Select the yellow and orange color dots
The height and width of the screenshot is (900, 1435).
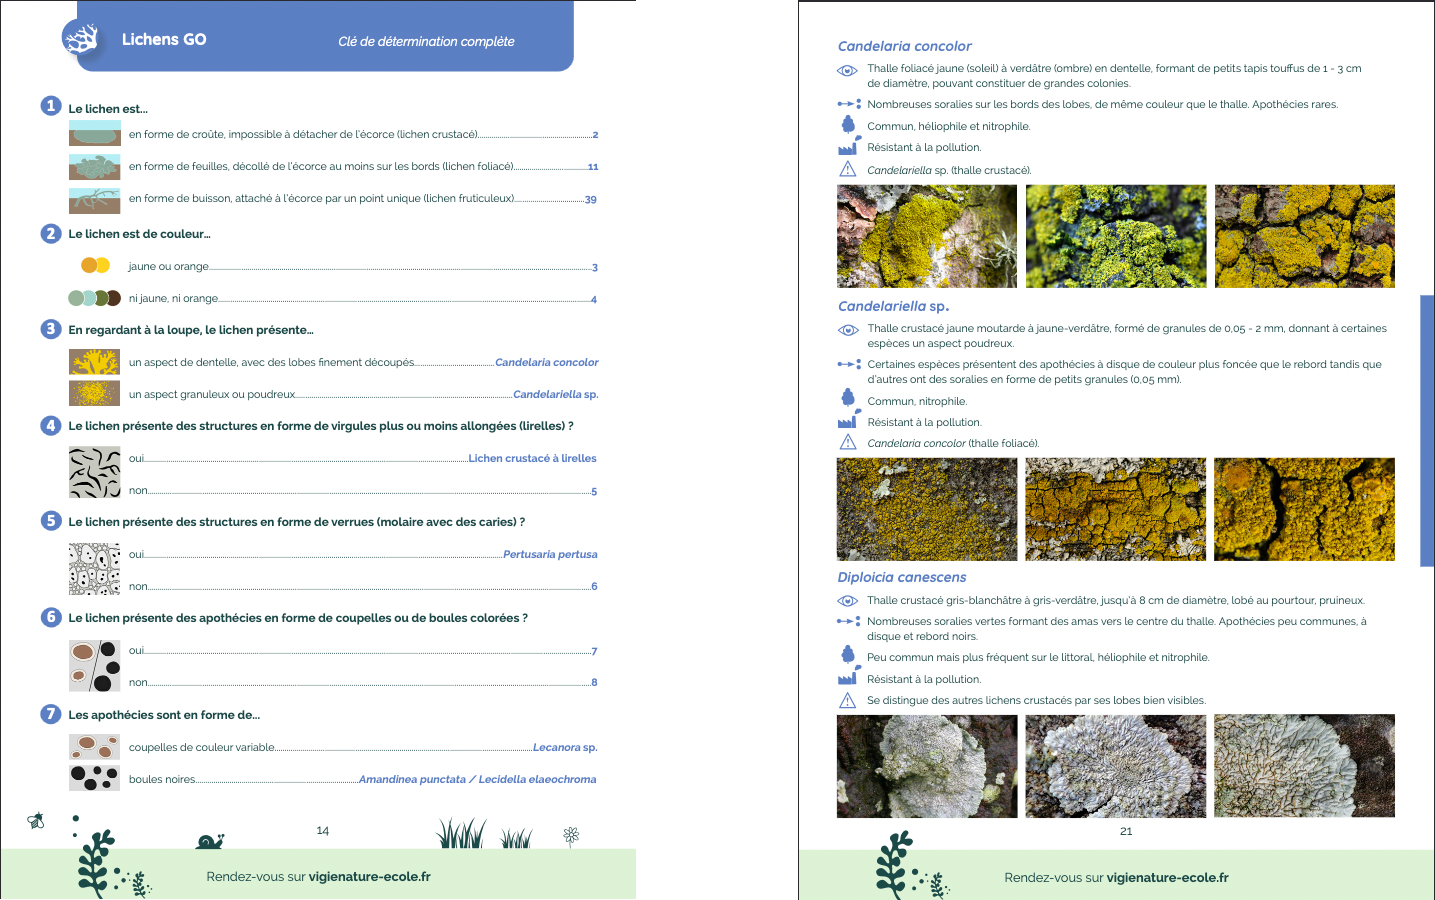[95, 265]
